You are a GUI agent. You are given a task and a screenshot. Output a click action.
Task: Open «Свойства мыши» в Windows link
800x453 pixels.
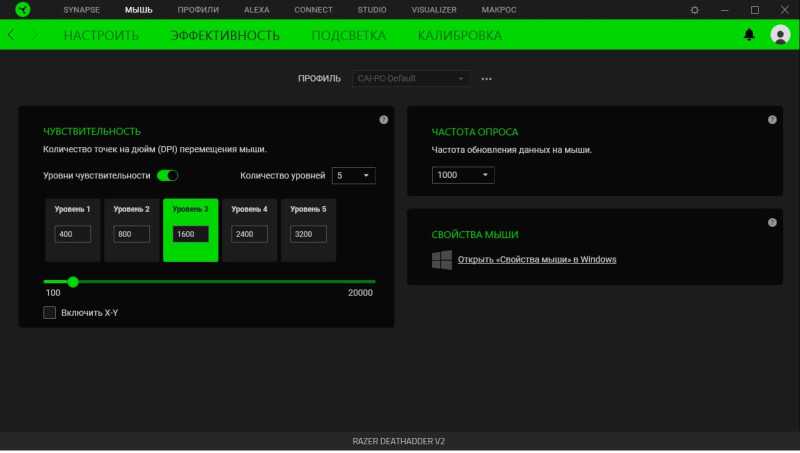coord(537,260)
